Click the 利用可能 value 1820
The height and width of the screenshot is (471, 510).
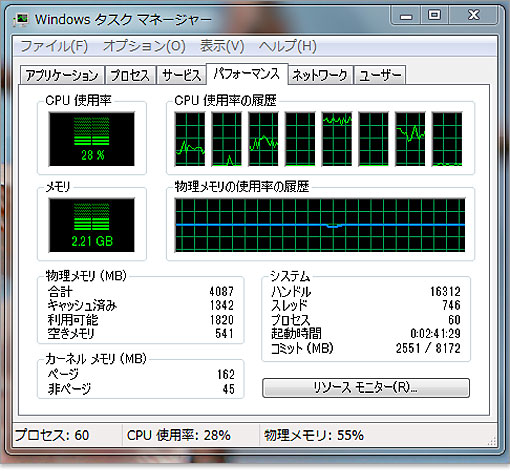click(222, 320)
